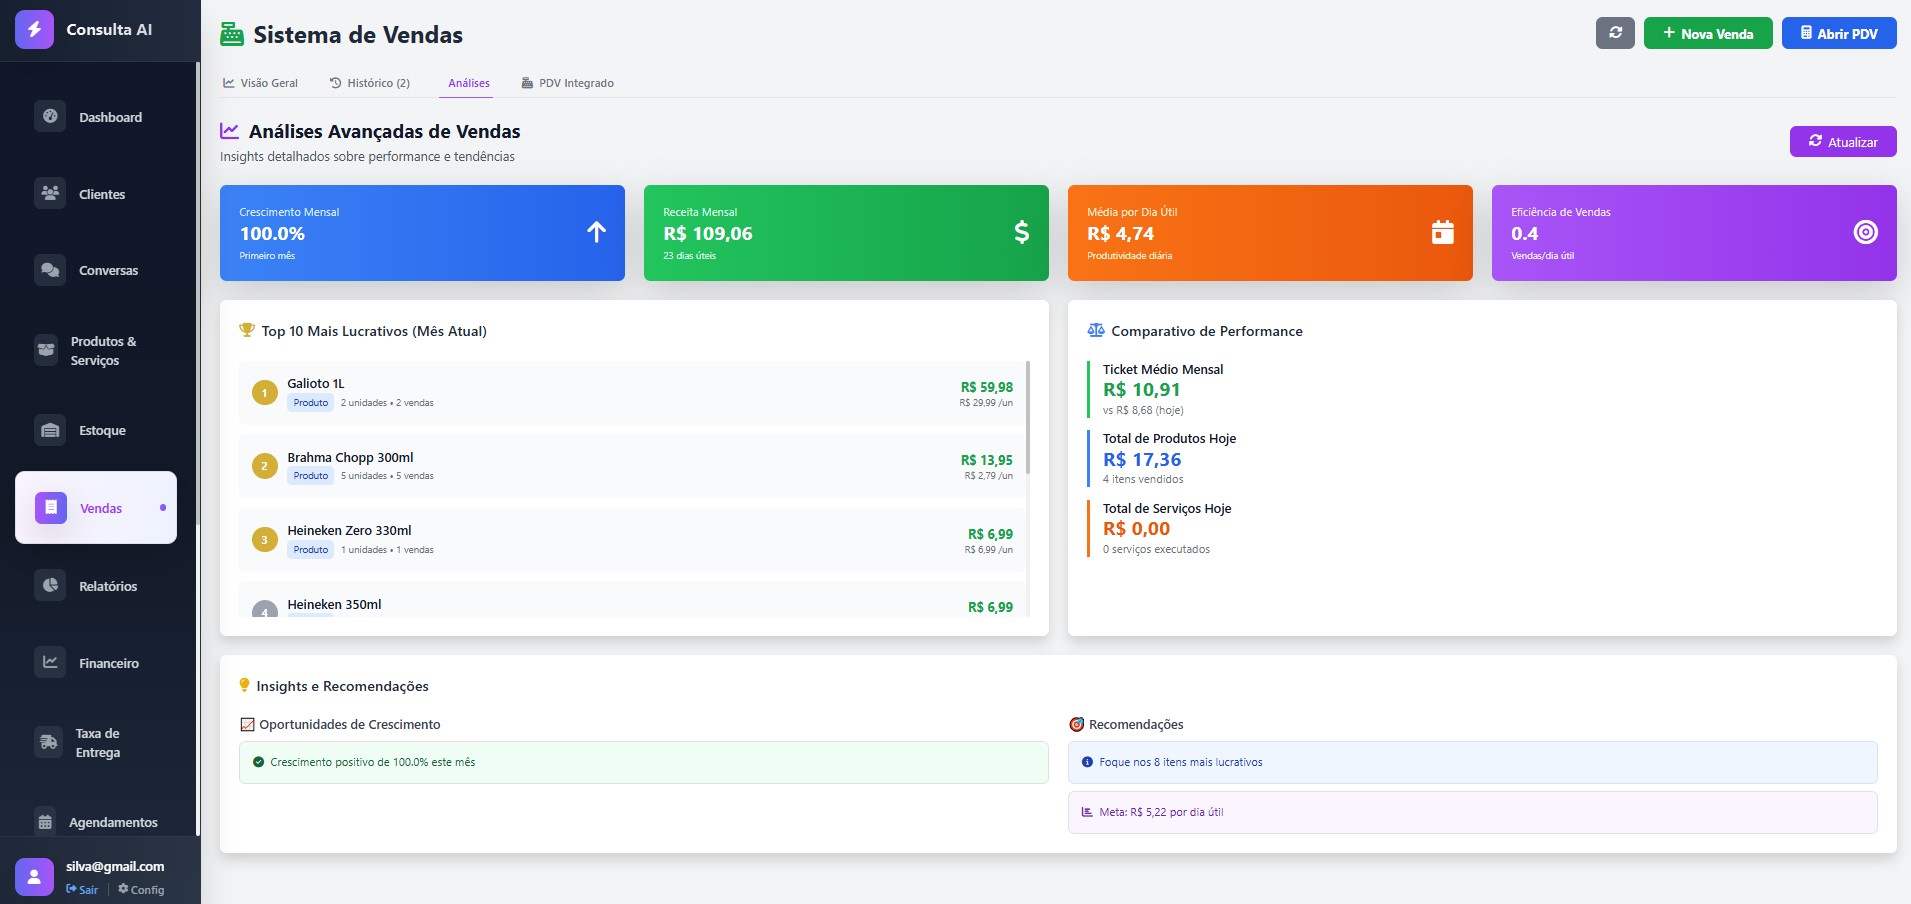Click the purple Atualizar button

pyautogui.click(x=1842, y=142)
